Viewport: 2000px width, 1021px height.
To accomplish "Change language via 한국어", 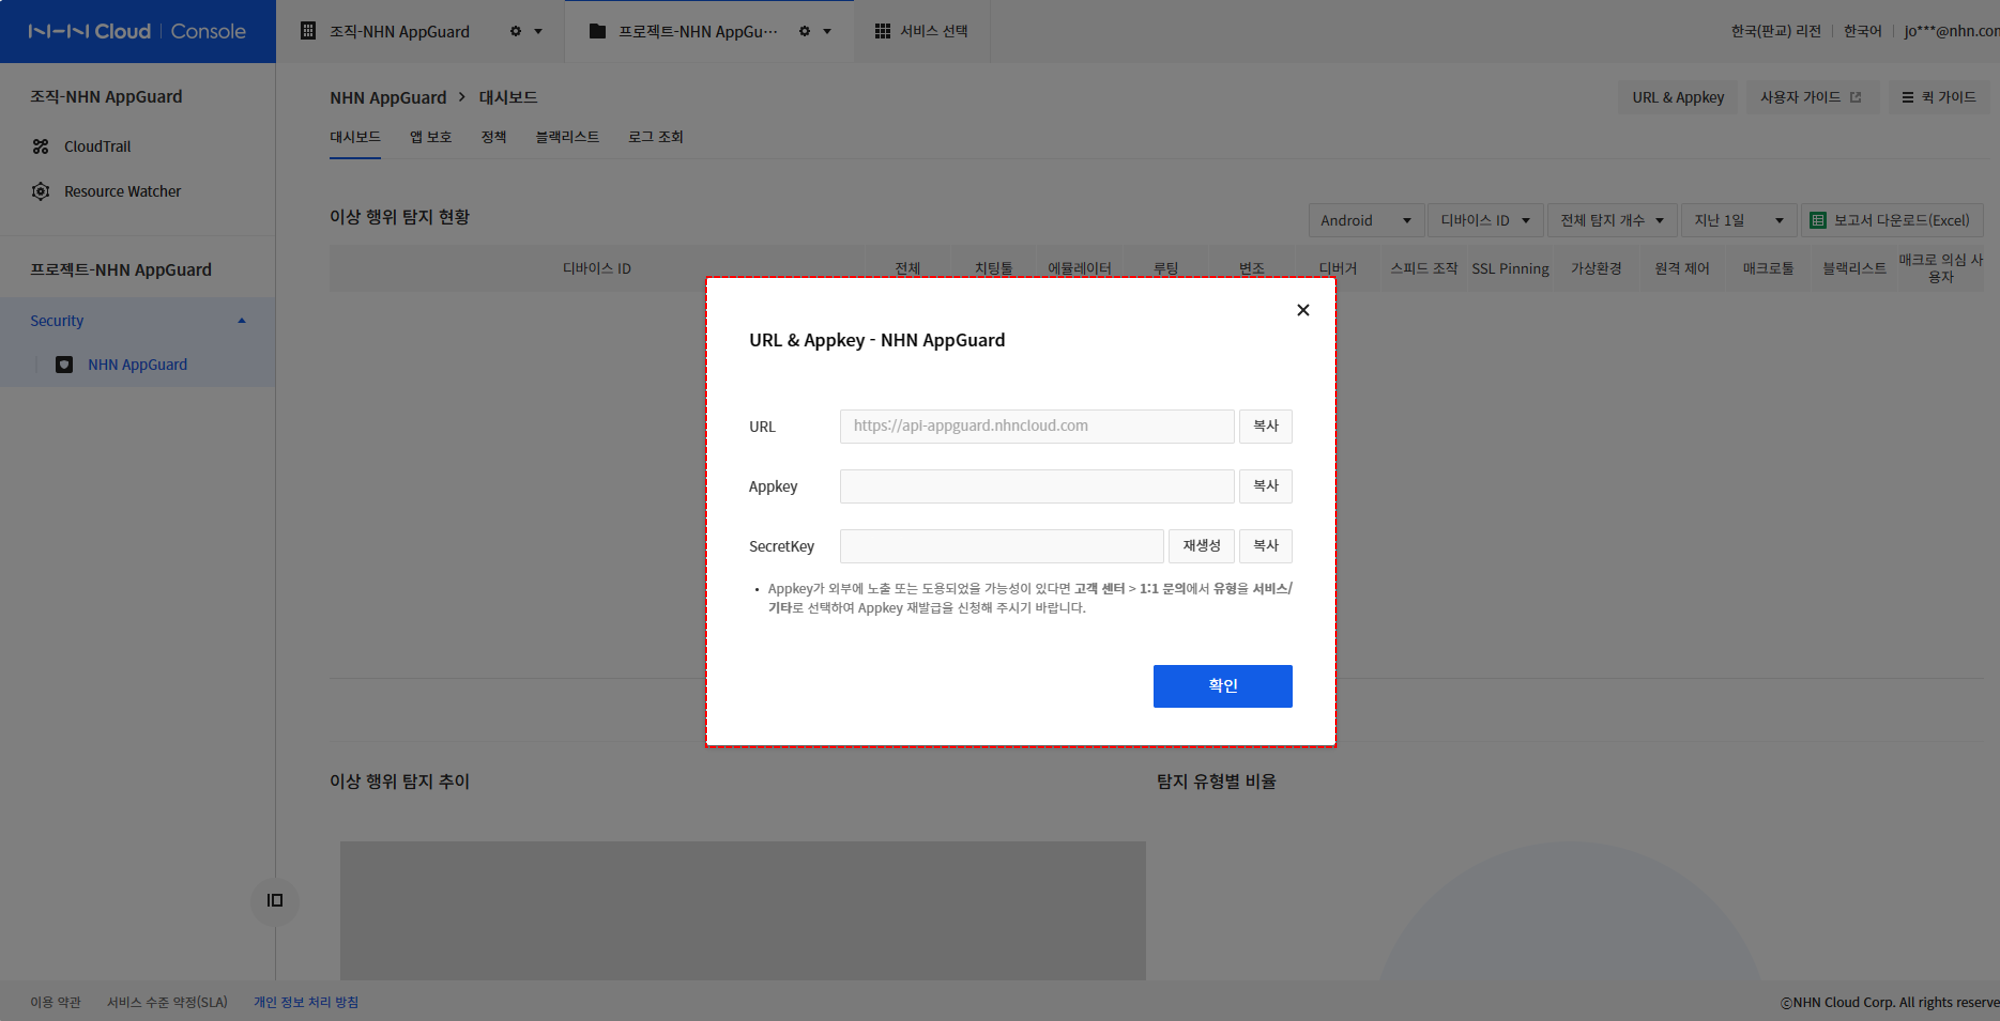I will click(x=1862, y=31).
